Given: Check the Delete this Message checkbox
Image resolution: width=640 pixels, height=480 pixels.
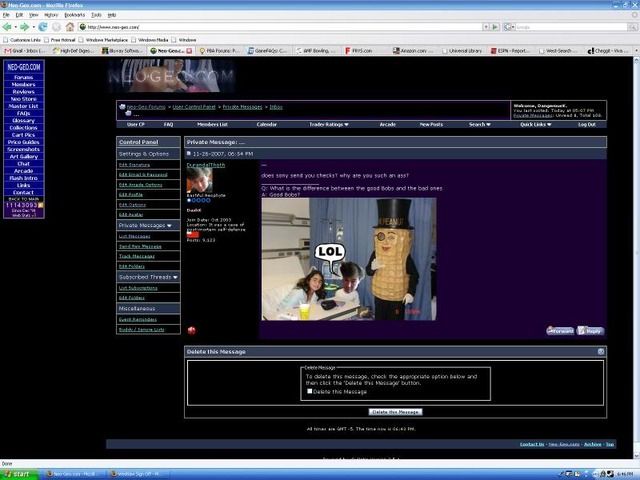Looking at the screenshot, I should [310, 391].
